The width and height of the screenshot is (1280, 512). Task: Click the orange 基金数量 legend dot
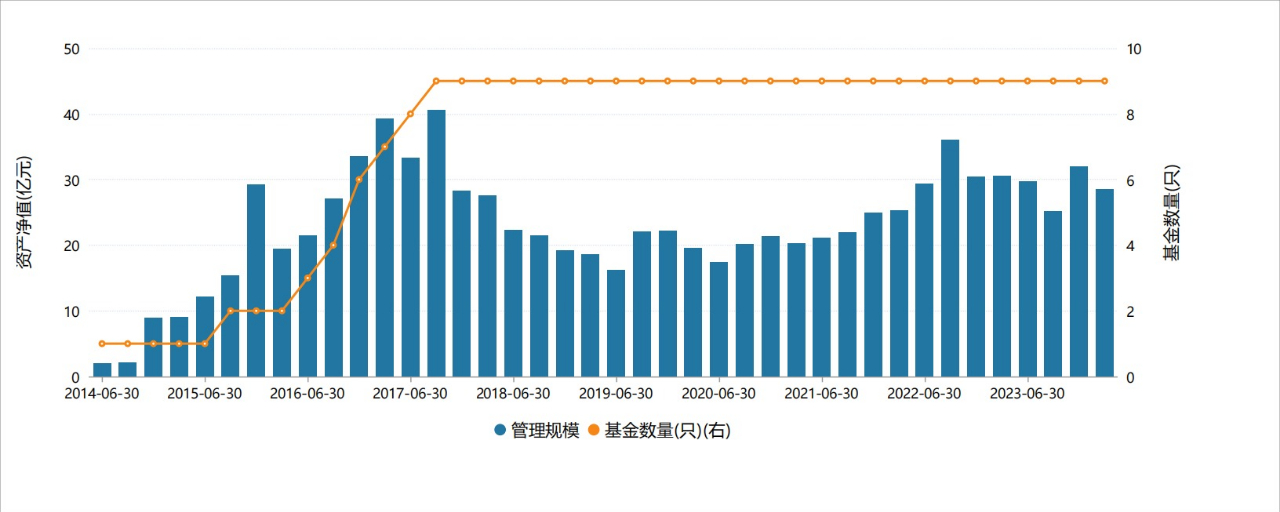(593, 430)
